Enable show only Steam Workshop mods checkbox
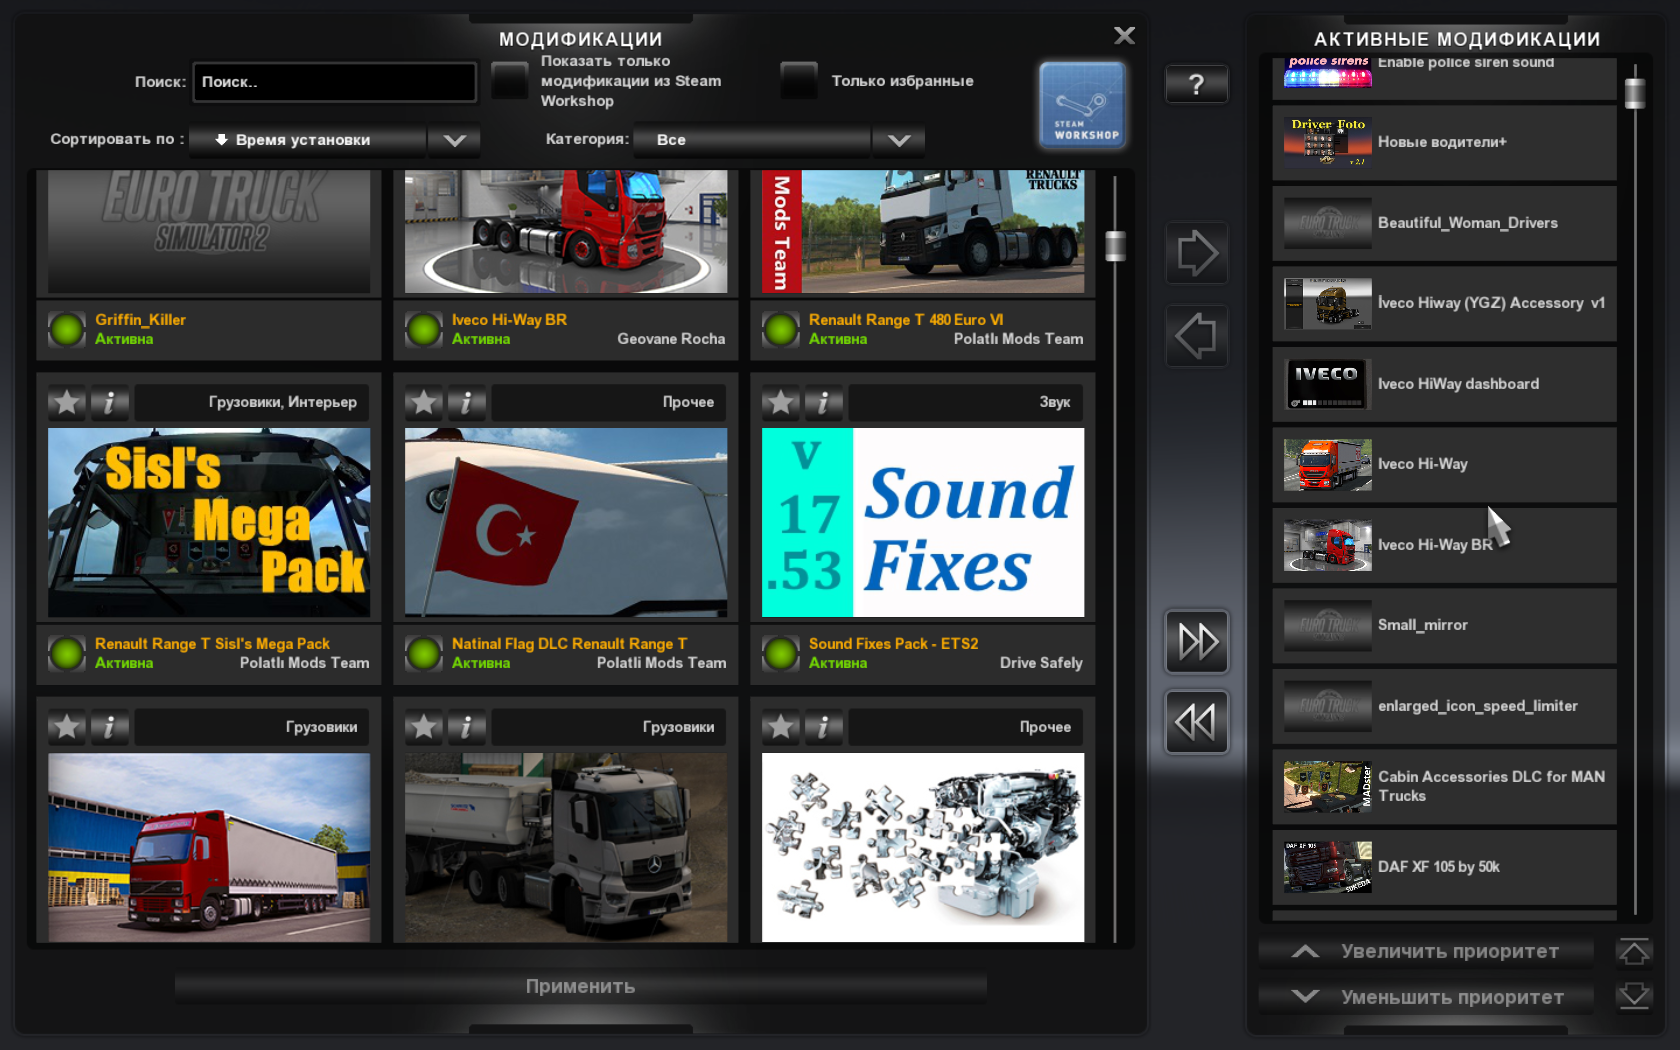Screen dimensions: 1680x1050 510,81
